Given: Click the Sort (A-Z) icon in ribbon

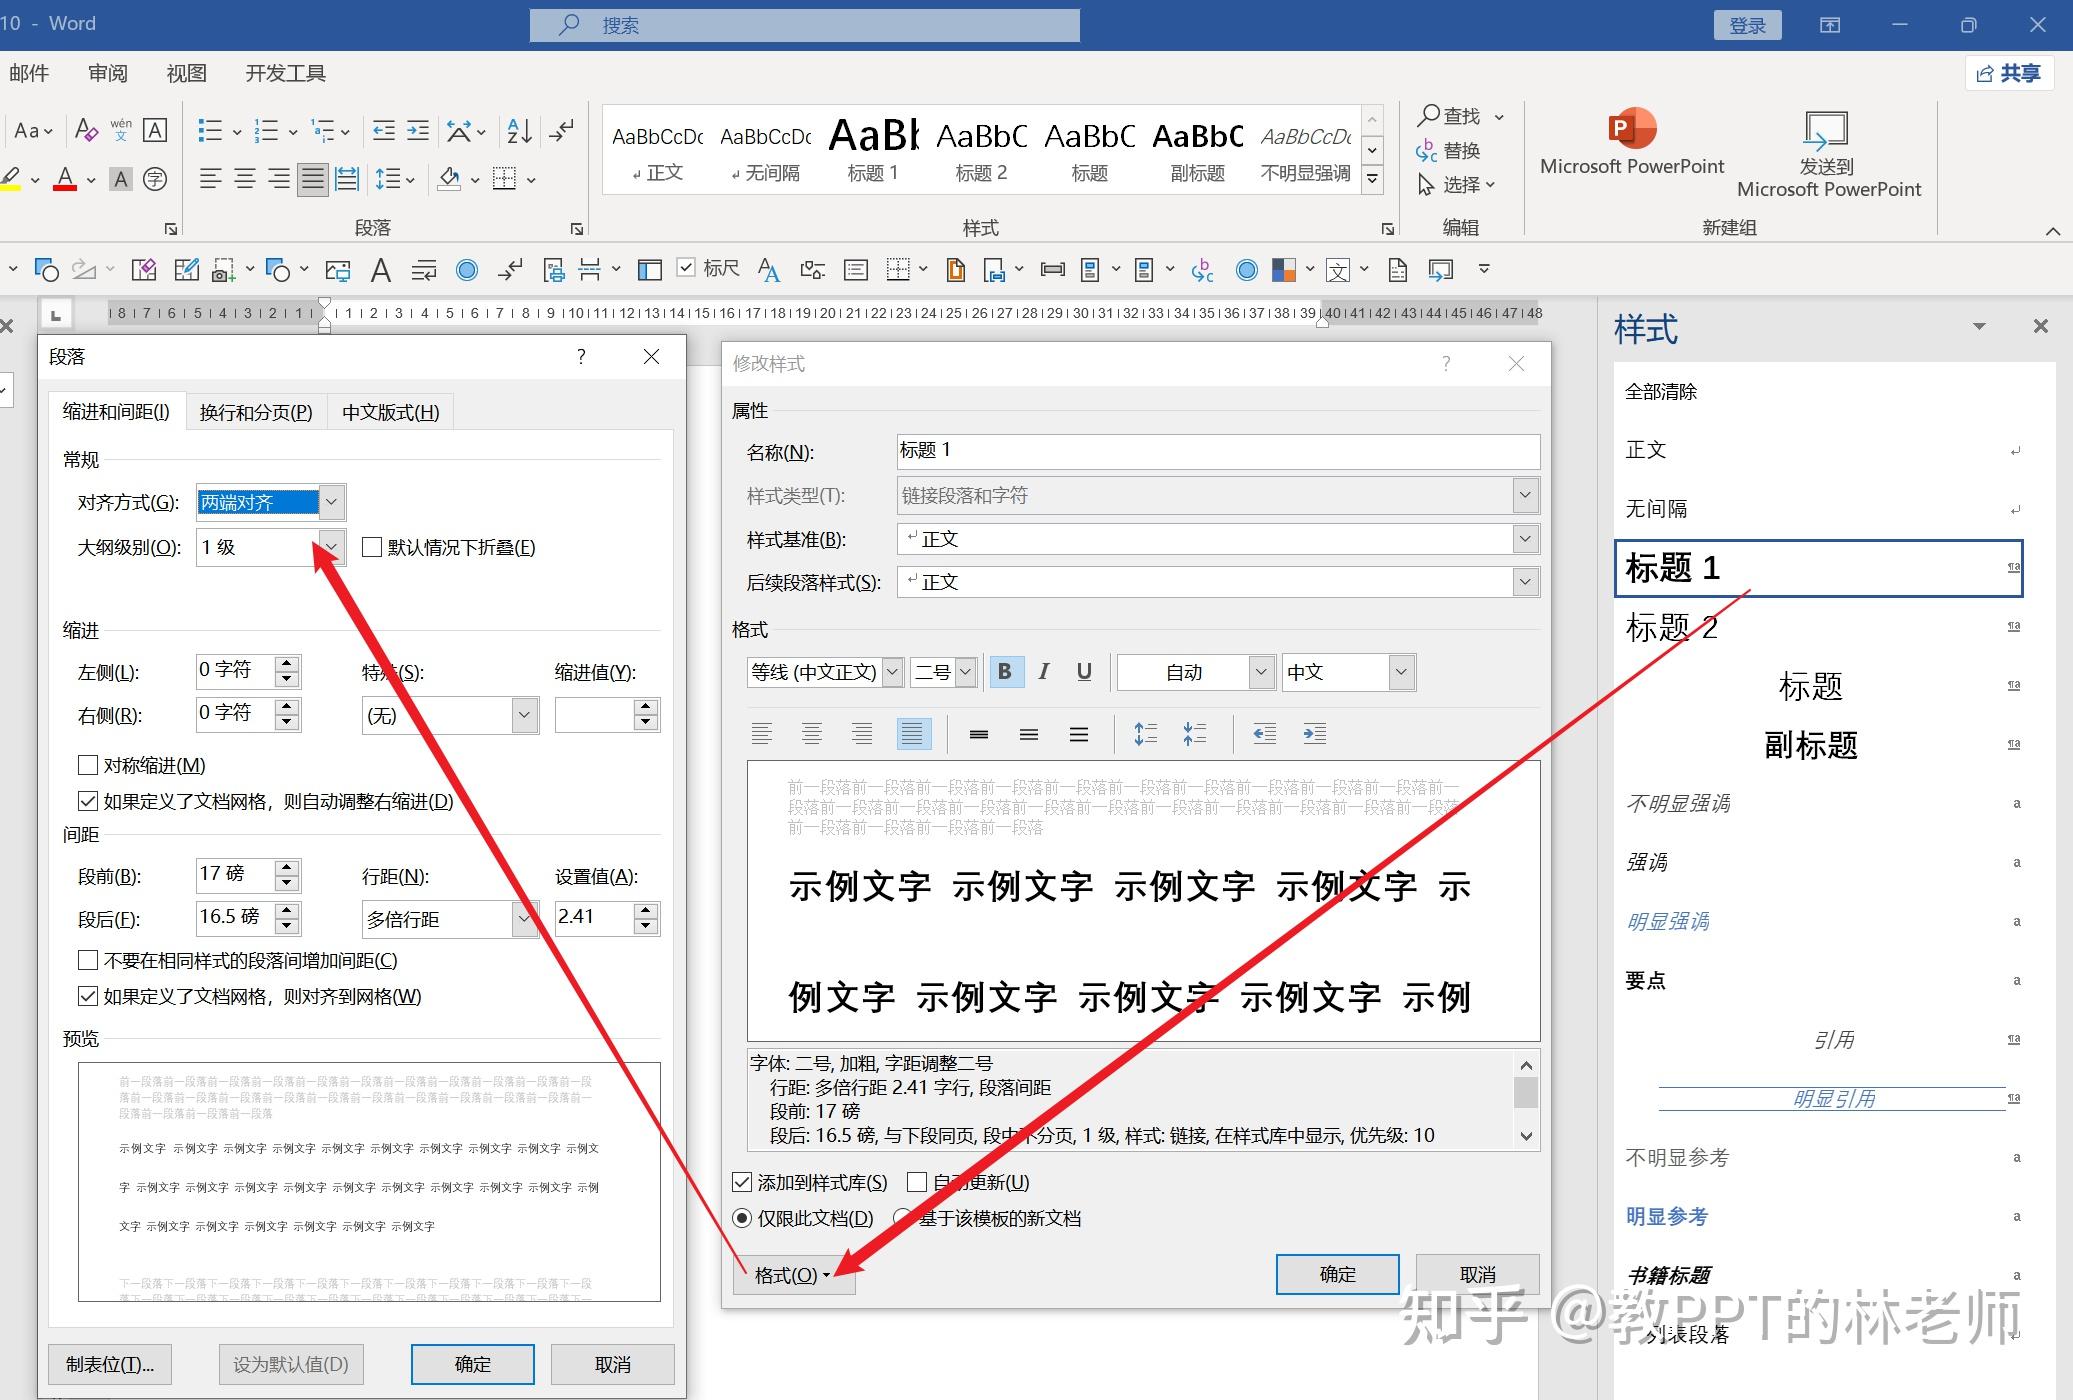Looking at the screenshot, I should tap(519, 131).
